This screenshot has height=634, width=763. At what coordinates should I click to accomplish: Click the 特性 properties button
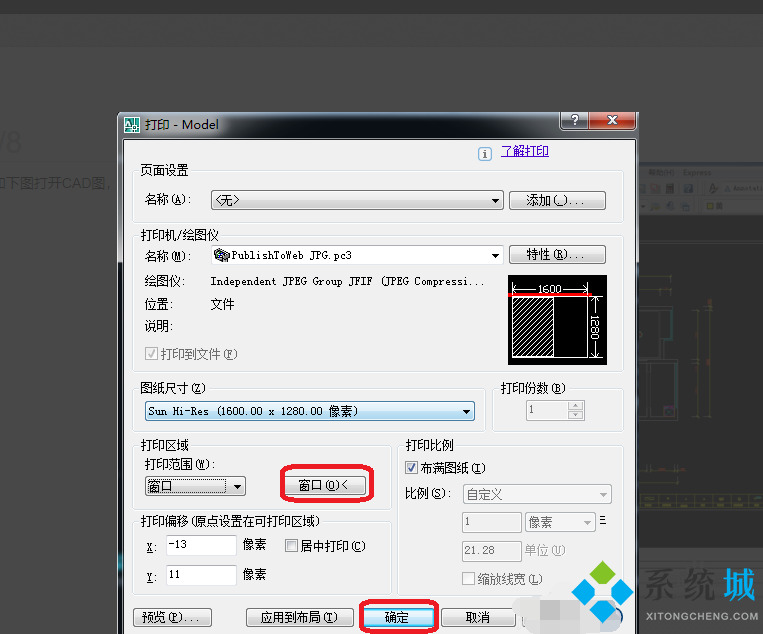(x=557, y=254)
